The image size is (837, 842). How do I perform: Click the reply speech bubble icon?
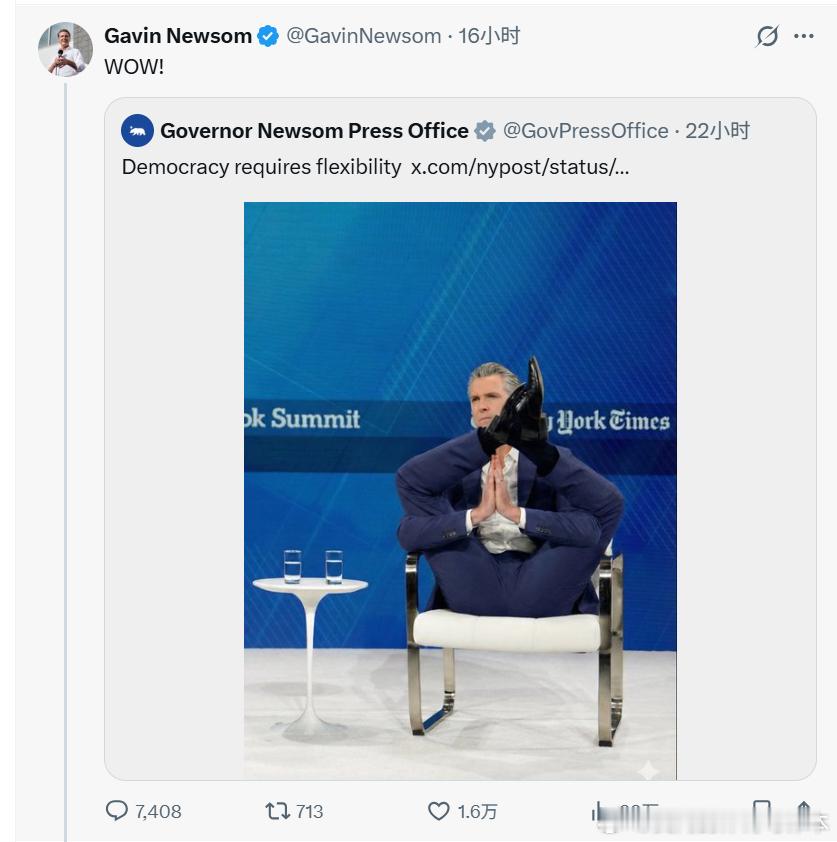coord(117,811)
